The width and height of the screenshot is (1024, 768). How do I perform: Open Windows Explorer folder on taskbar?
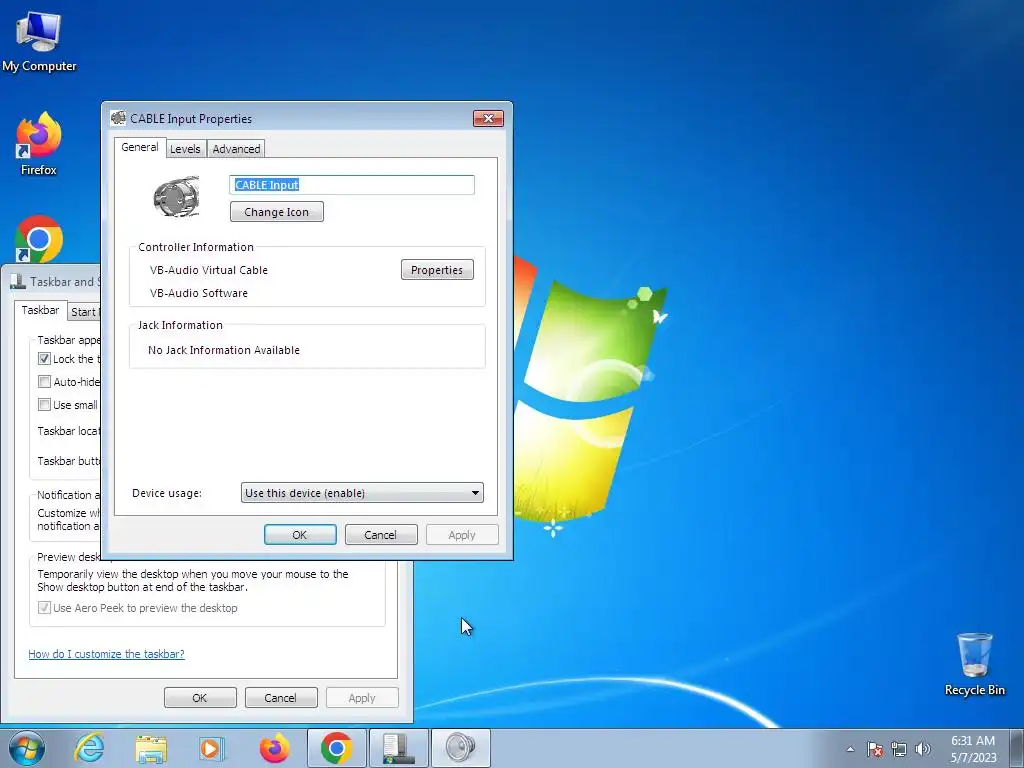point(151,748)
